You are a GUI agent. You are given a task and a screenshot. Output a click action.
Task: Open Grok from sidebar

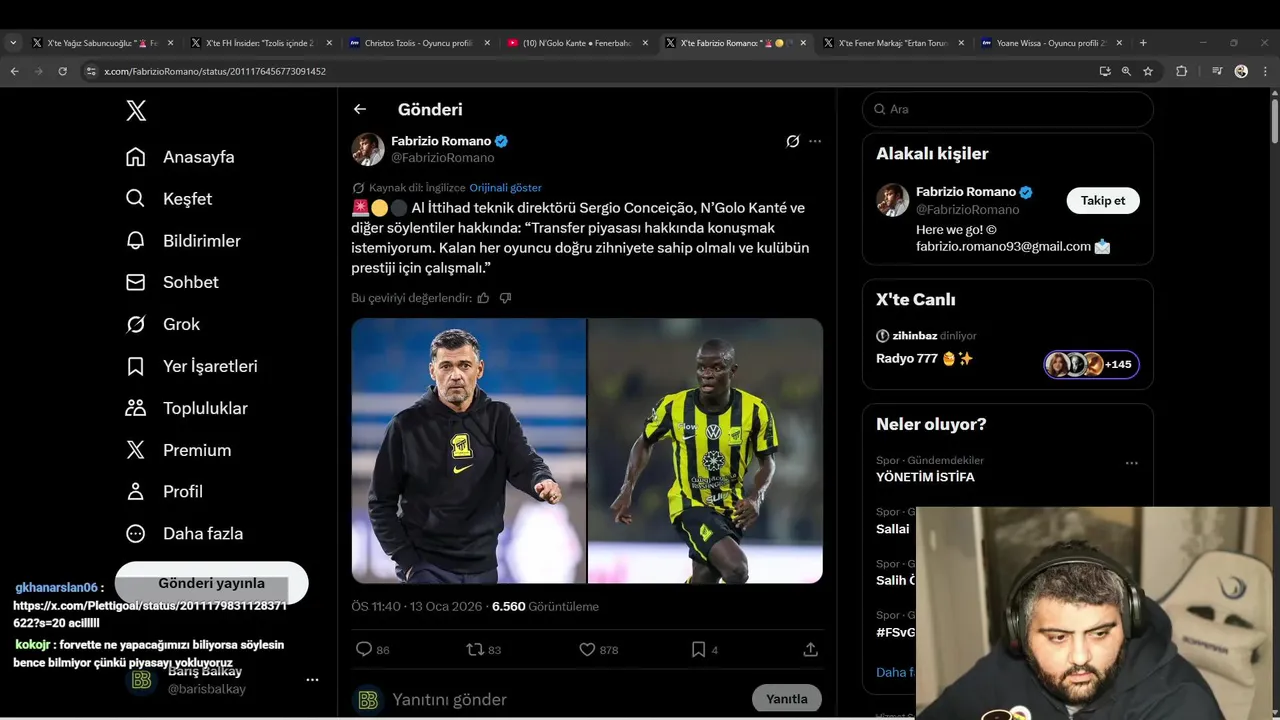pos(162,324)
